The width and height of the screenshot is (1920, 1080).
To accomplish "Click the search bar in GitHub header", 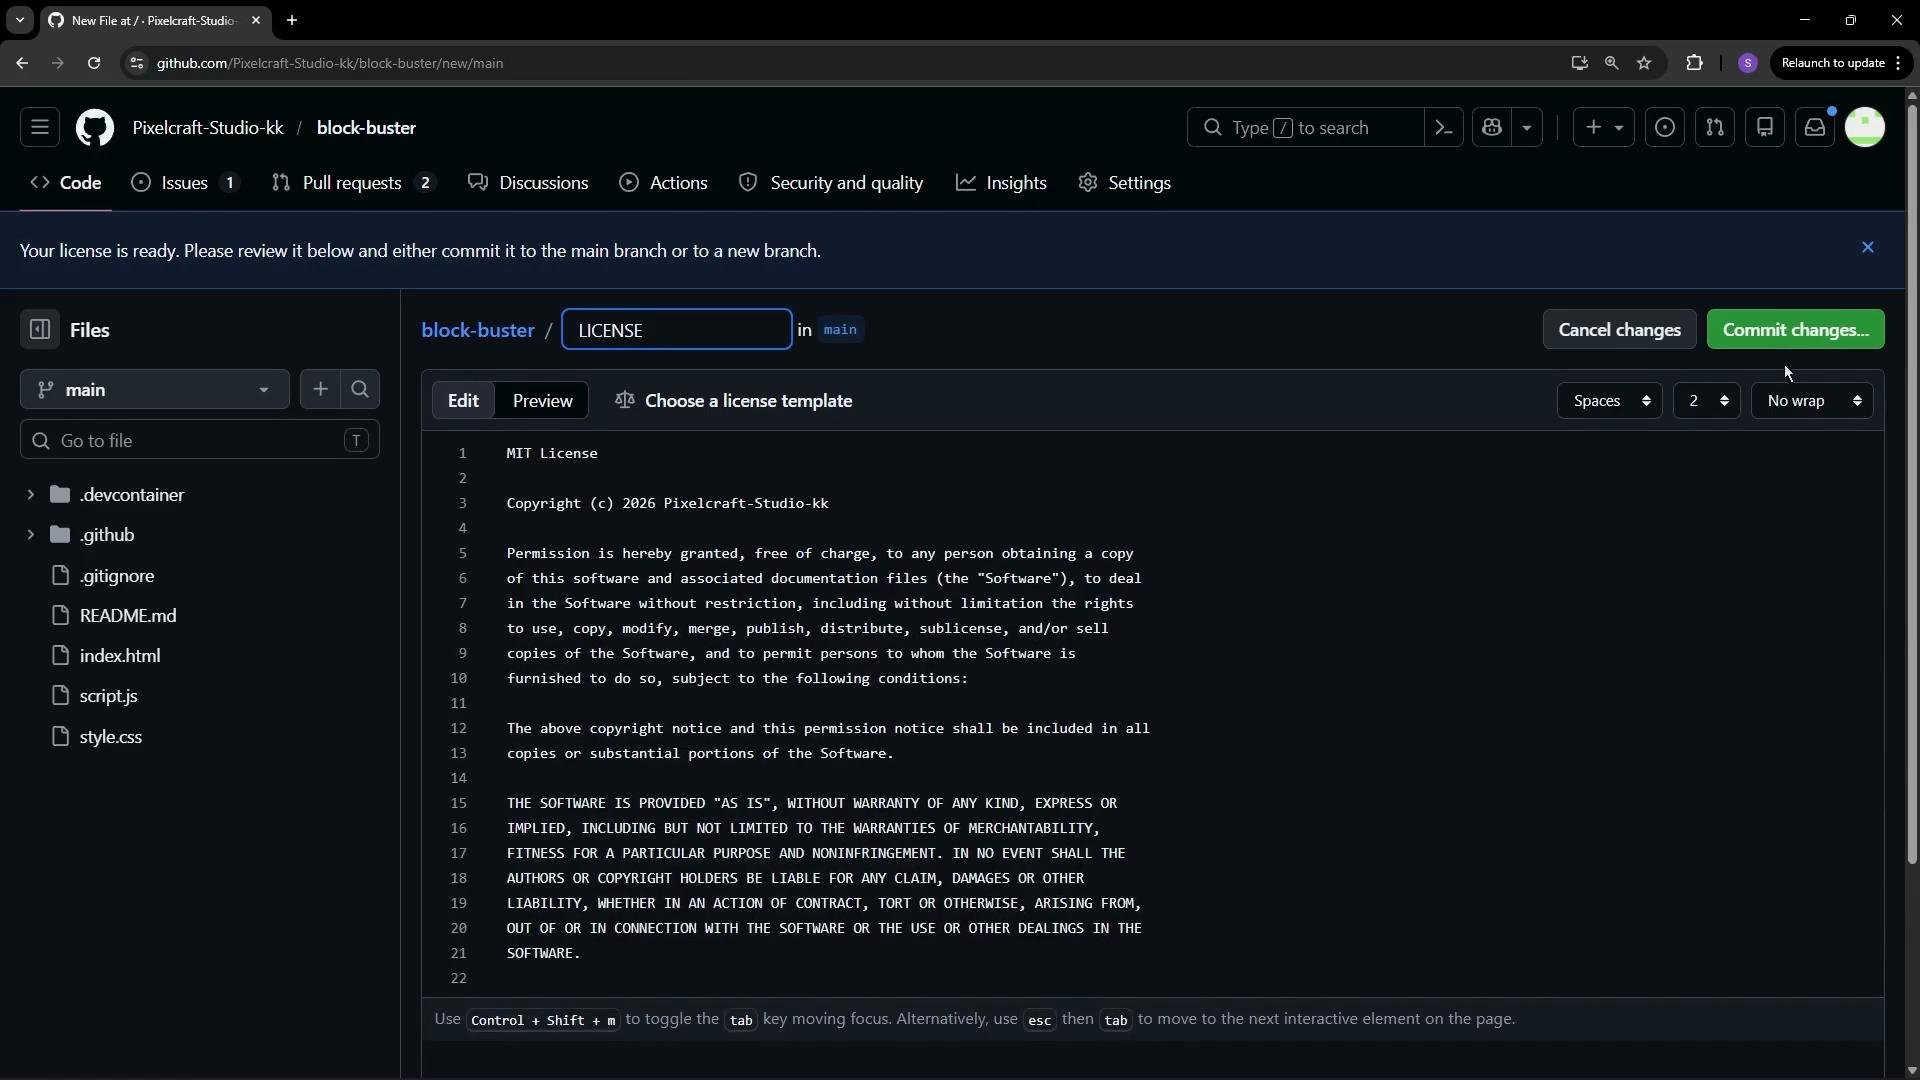I will click(1305, 128).
